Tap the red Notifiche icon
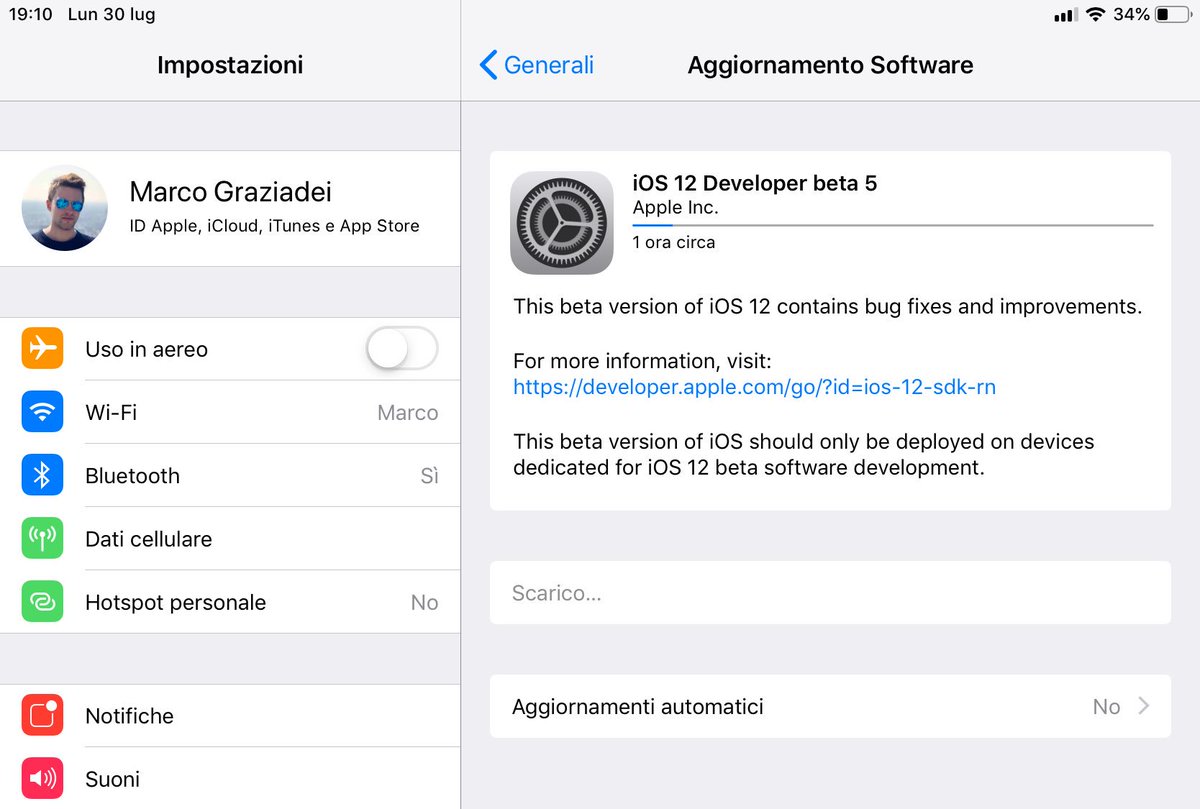Viewport: 1200px width, 809px height. 42,715
